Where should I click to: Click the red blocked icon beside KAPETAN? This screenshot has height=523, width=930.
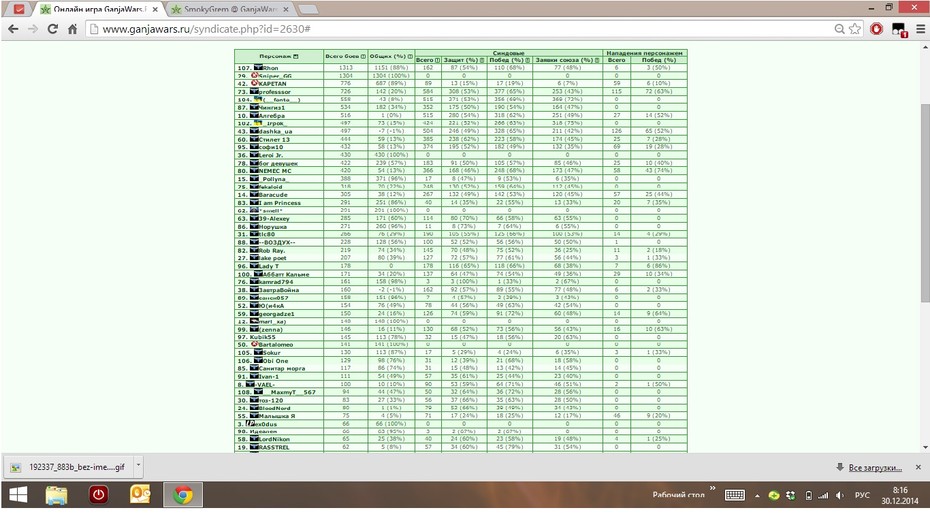254,83
